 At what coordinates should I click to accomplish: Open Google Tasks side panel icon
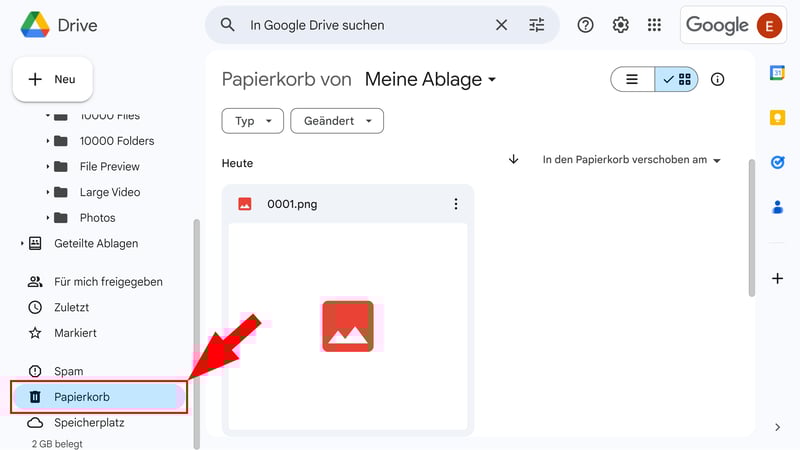[x=777, y=162]
